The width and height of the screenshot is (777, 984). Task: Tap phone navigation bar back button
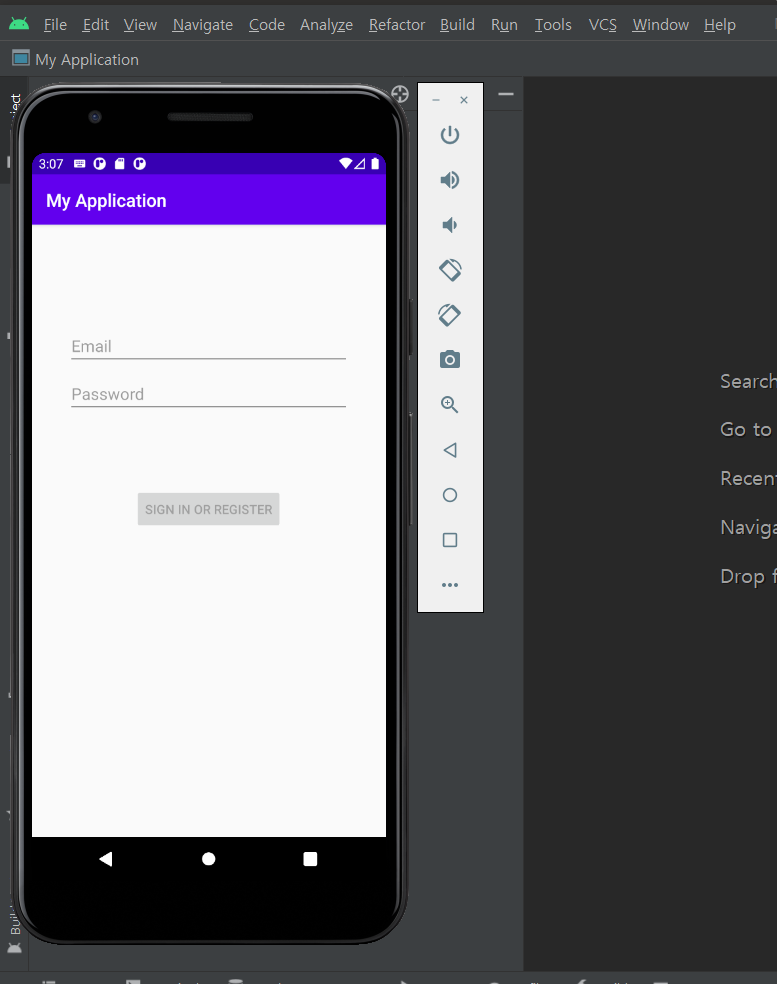tap(105, 858)
